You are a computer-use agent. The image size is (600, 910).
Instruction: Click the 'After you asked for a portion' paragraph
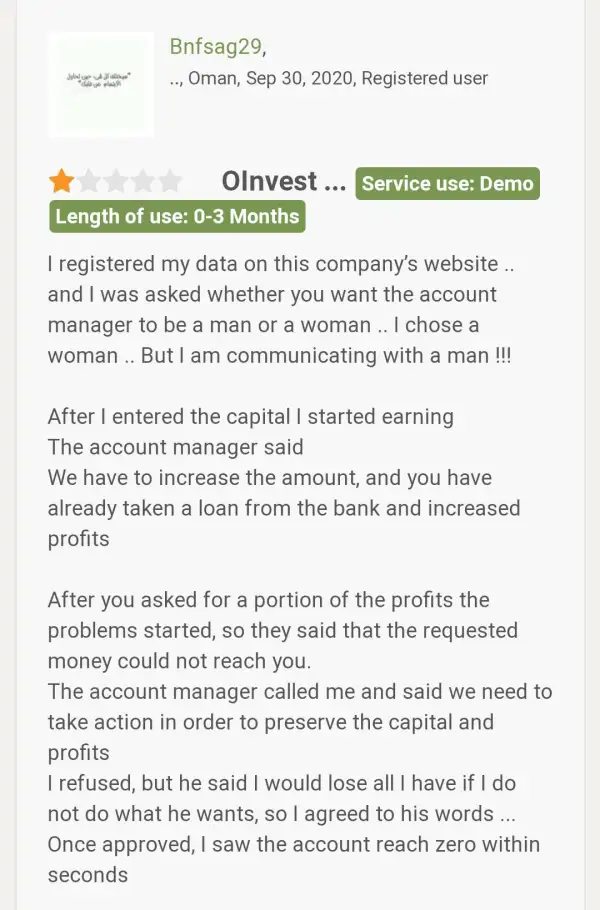click(x=268, y=600)
